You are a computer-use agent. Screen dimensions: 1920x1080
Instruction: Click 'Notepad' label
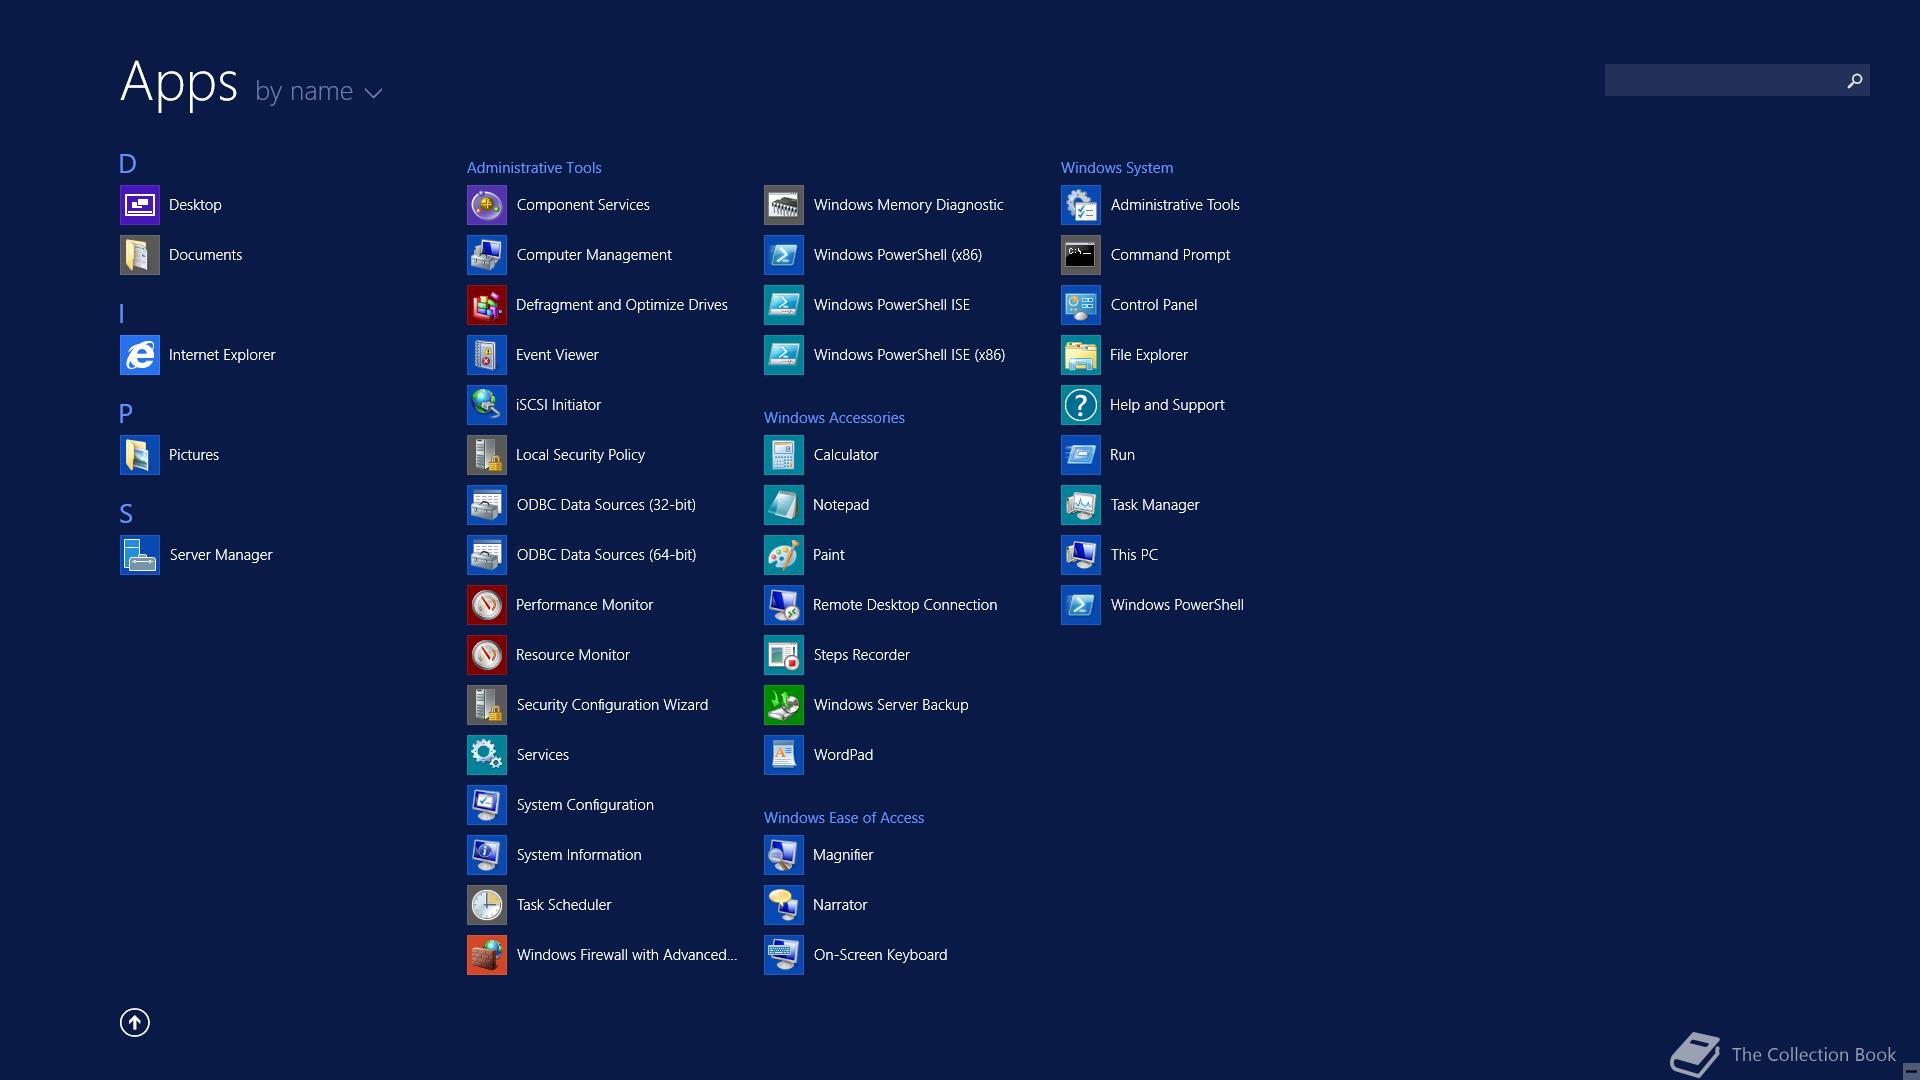click(x=841, y=505)
